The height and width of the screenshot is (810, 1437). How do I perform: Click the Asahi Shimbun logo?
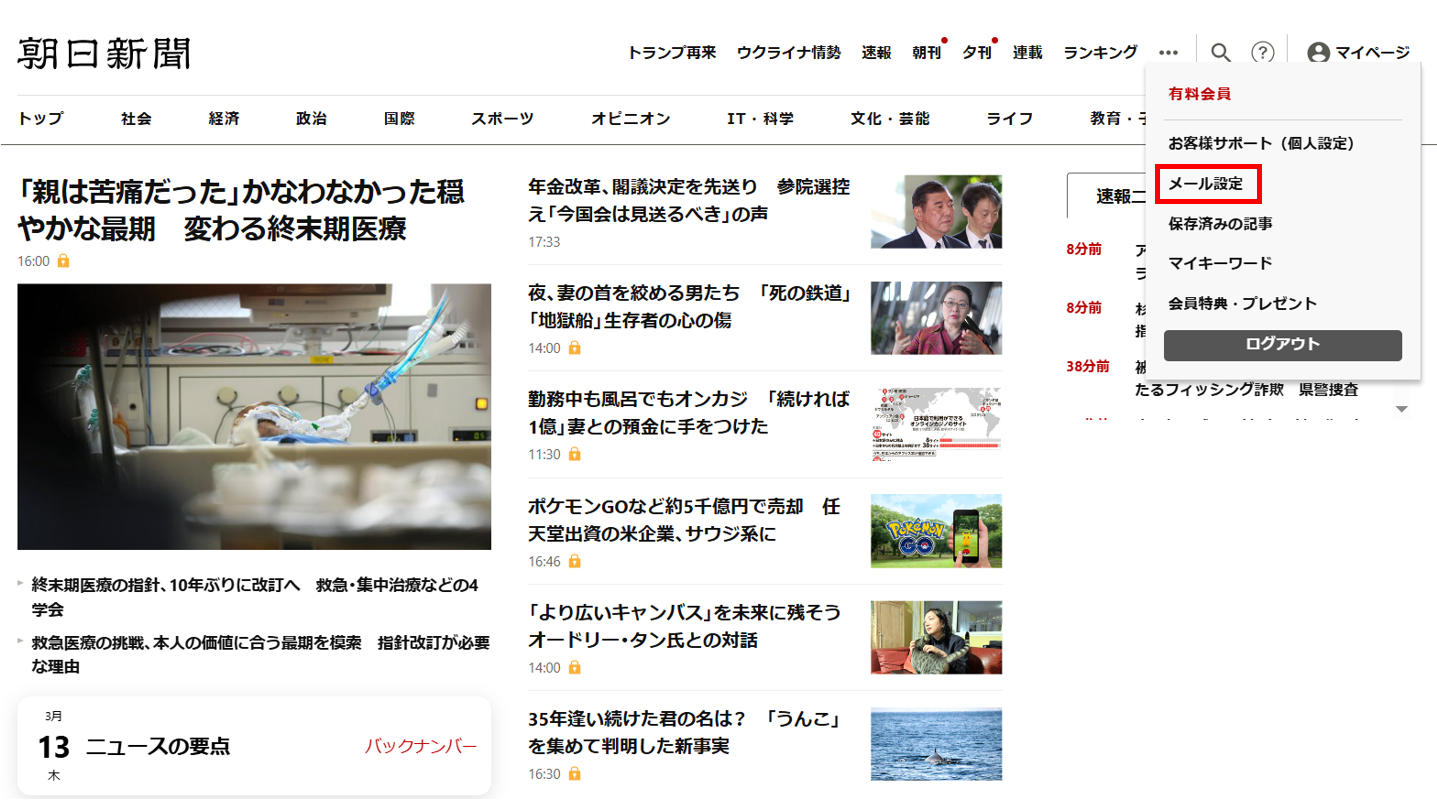coord(104,52)
